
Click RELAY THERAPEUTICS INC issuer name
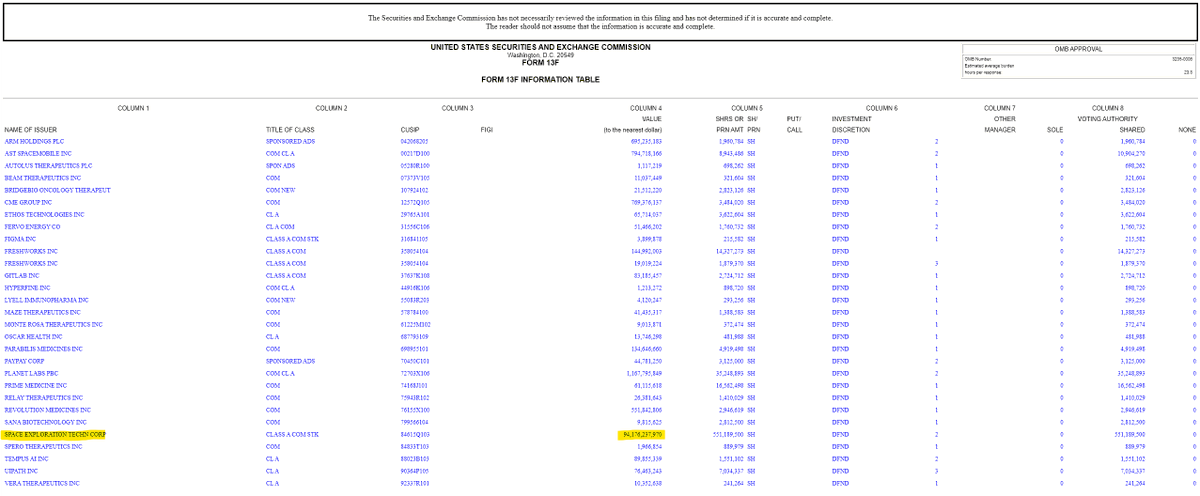[x=42, y=398]
